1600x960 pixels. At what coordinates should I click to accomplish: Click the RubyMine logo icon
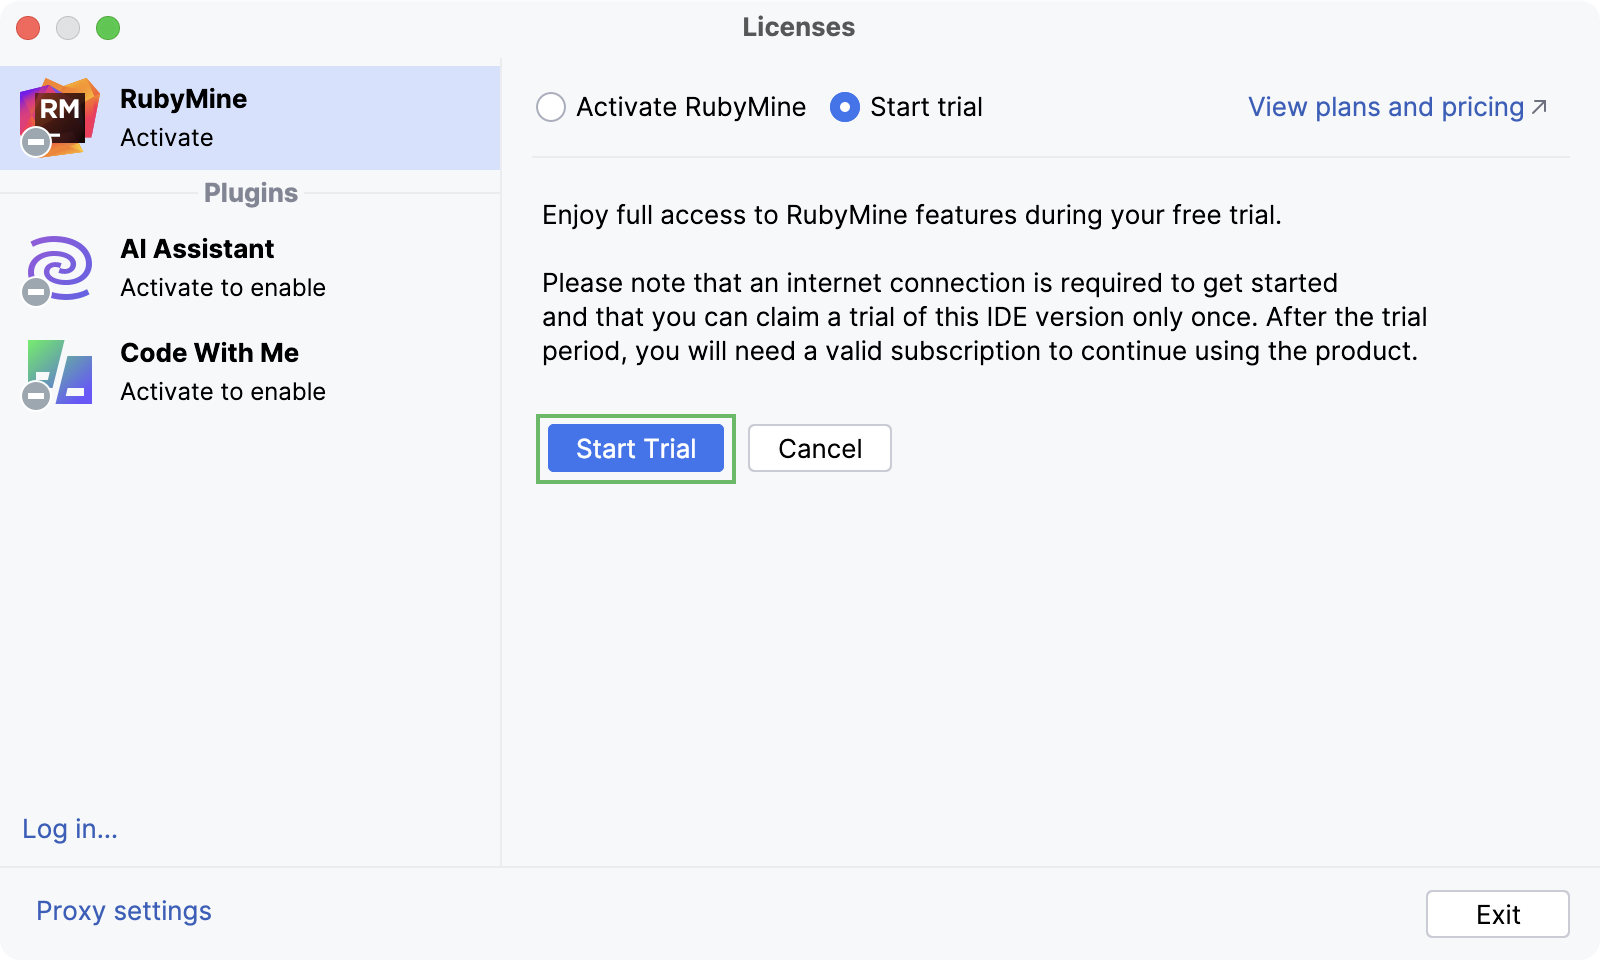(59, 117)
